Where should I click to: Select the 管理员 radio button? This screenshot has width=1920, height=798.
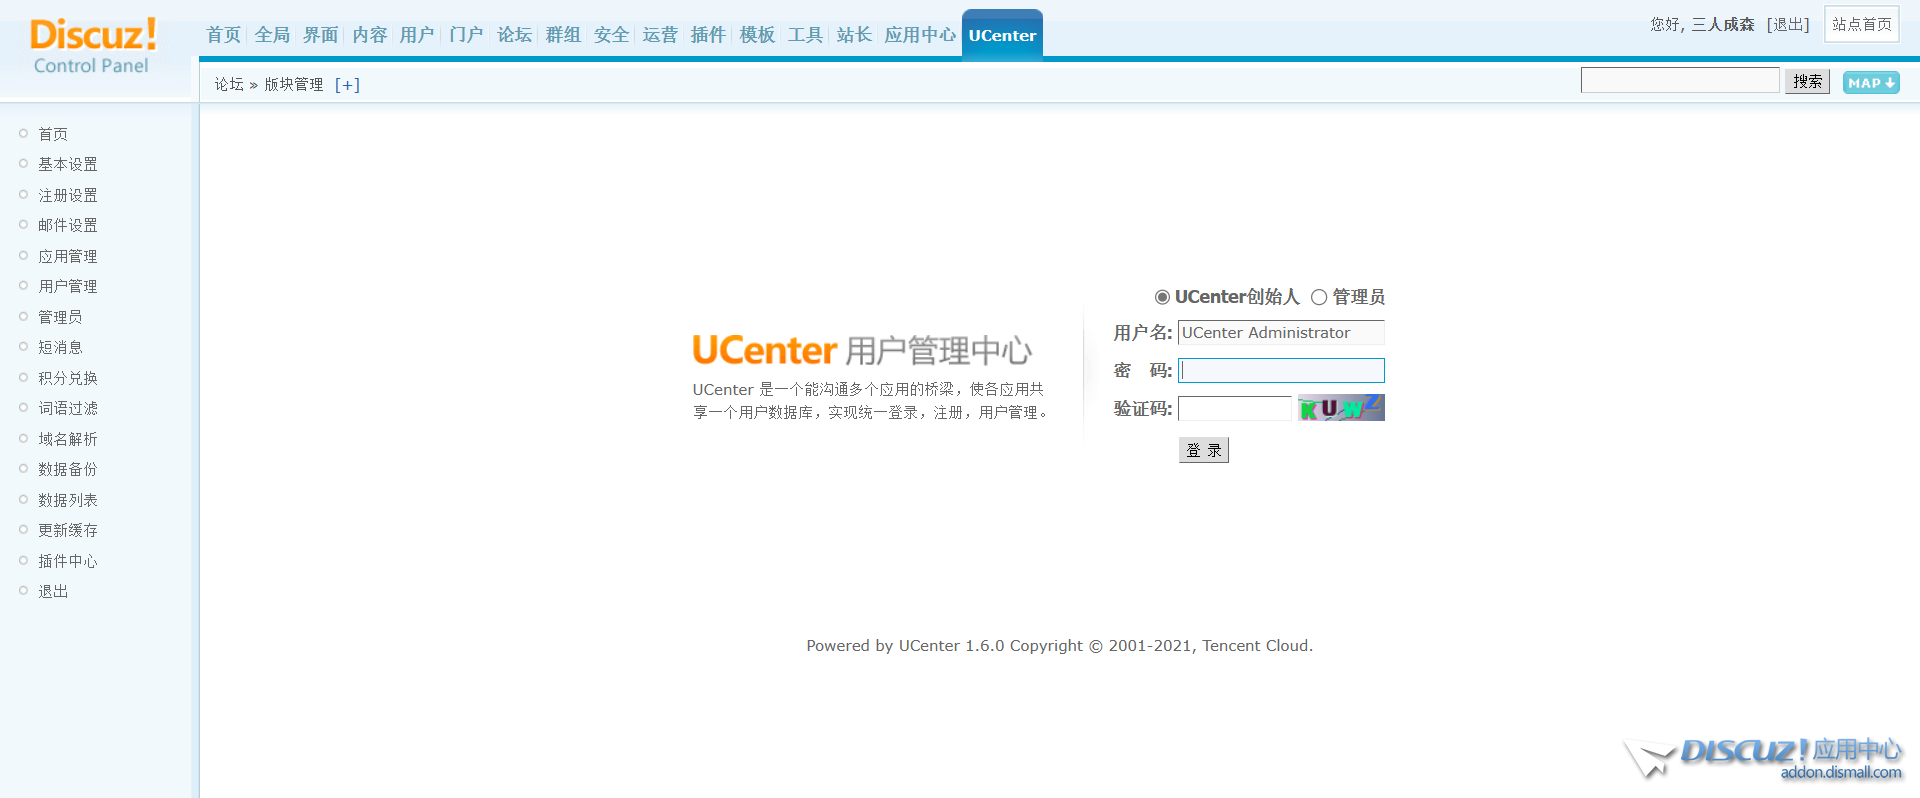[x=1319, y=297]
